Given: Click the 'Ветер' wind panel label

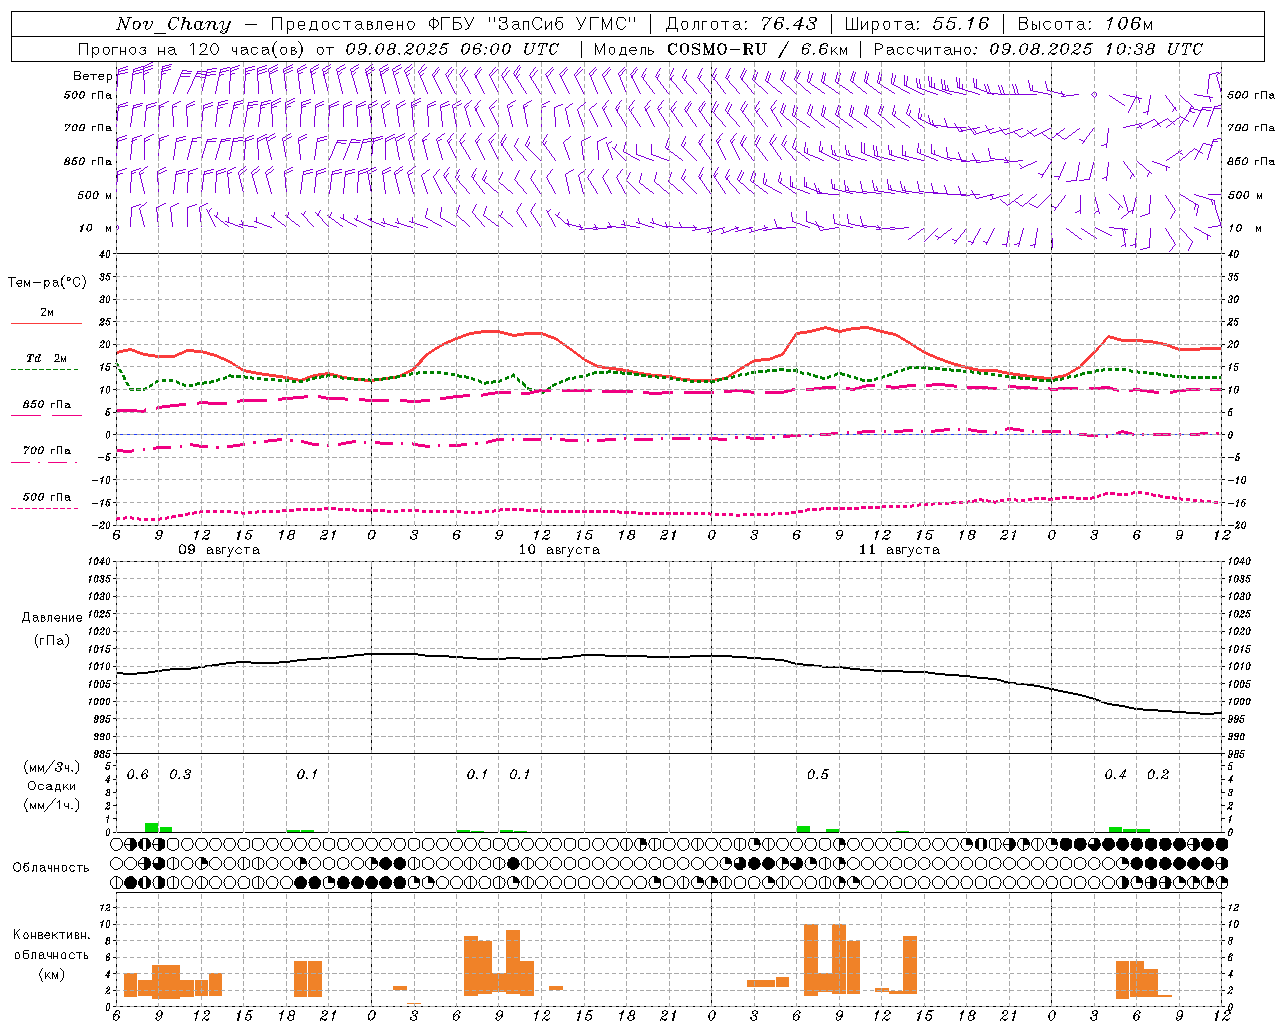Looking at the screenshot, I should pyautogui.click(x=92, y=76).
